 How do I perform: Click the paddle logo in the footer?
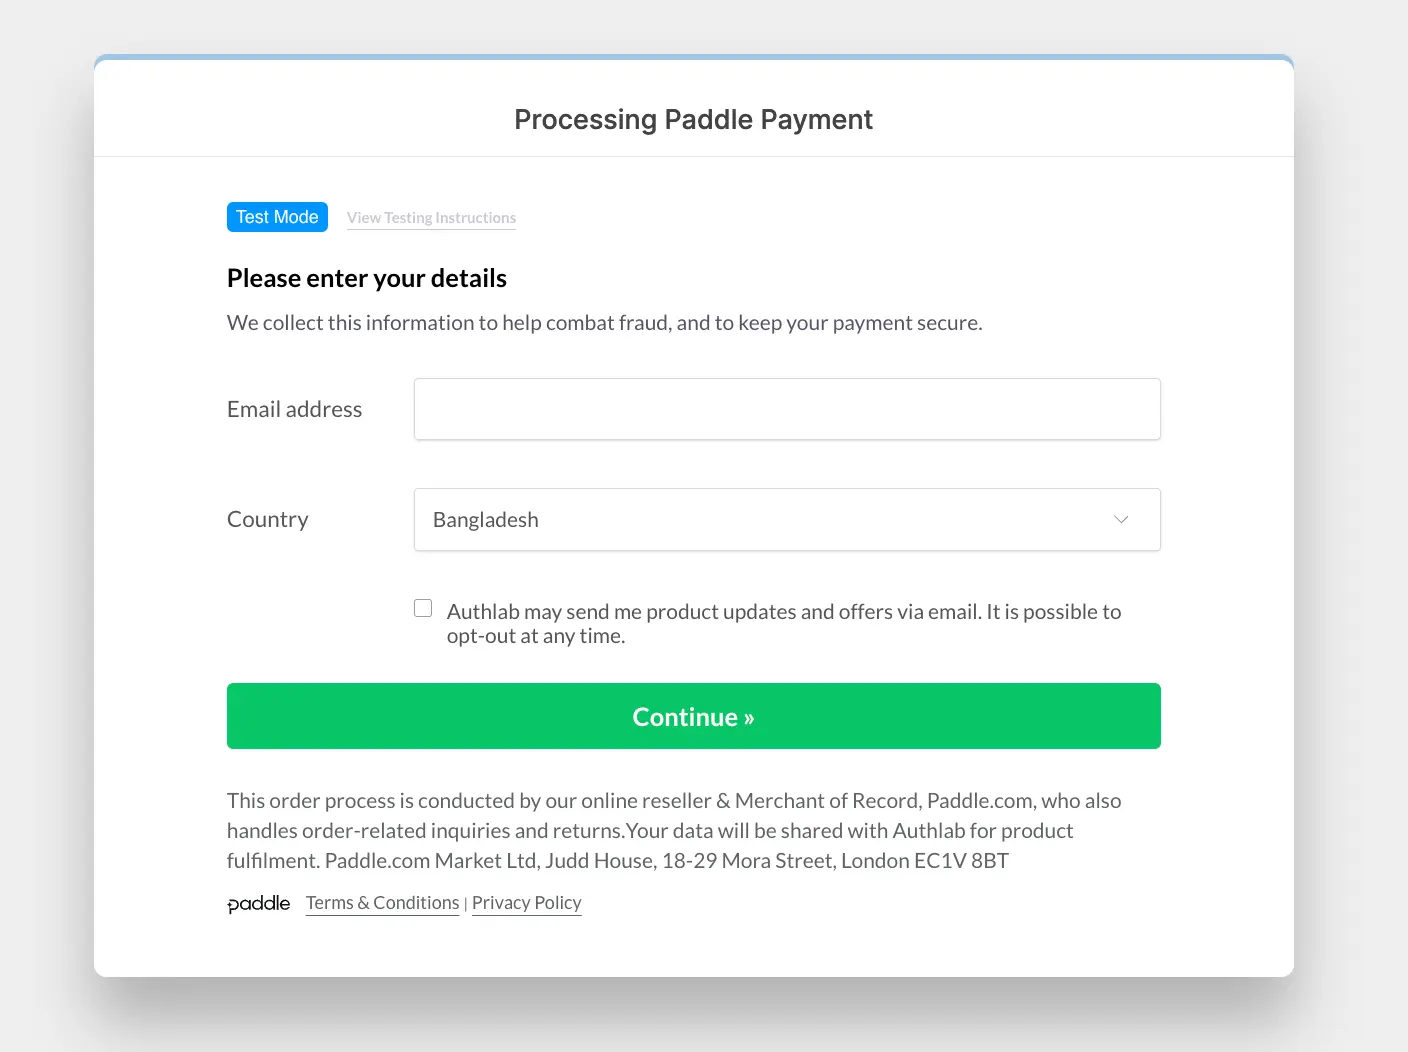258,904
